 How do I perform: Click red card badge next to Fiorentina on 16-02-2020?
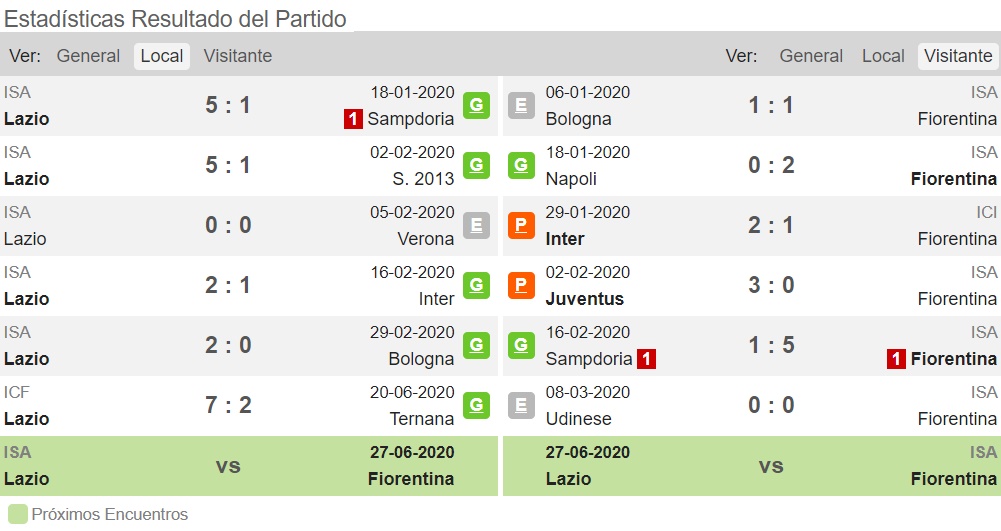click(x=896, y=359)
